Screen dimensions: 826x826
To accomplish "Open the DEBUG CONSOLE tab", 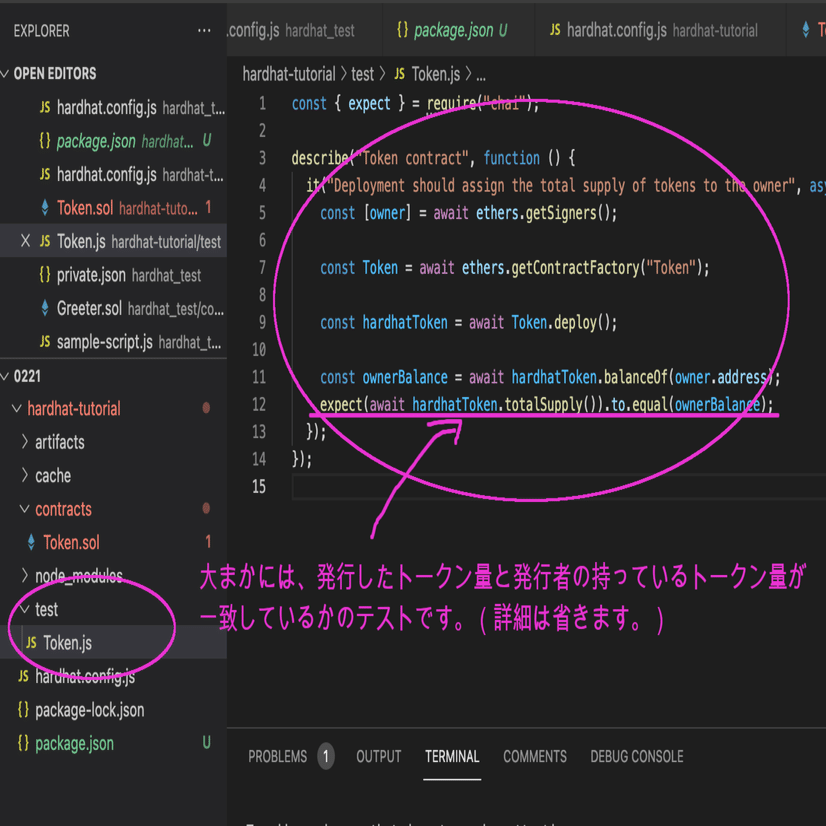I will pos(637,757).
